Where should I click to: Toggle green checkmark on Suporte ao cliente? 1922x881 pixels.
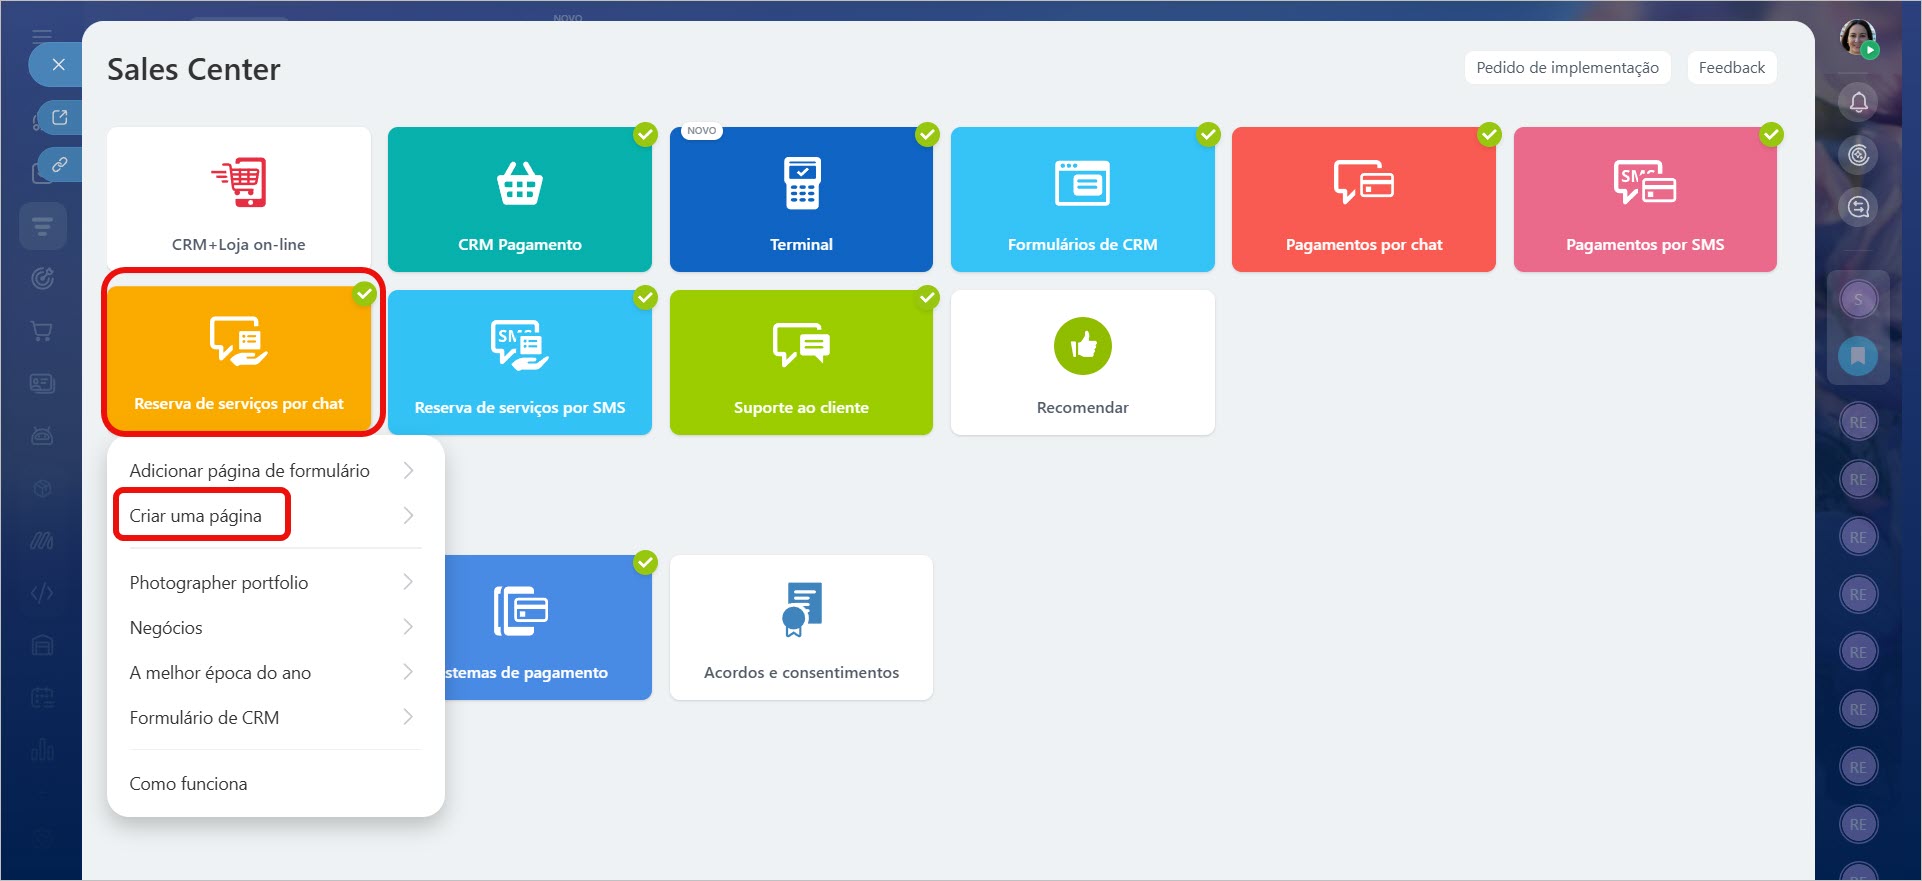927,297
